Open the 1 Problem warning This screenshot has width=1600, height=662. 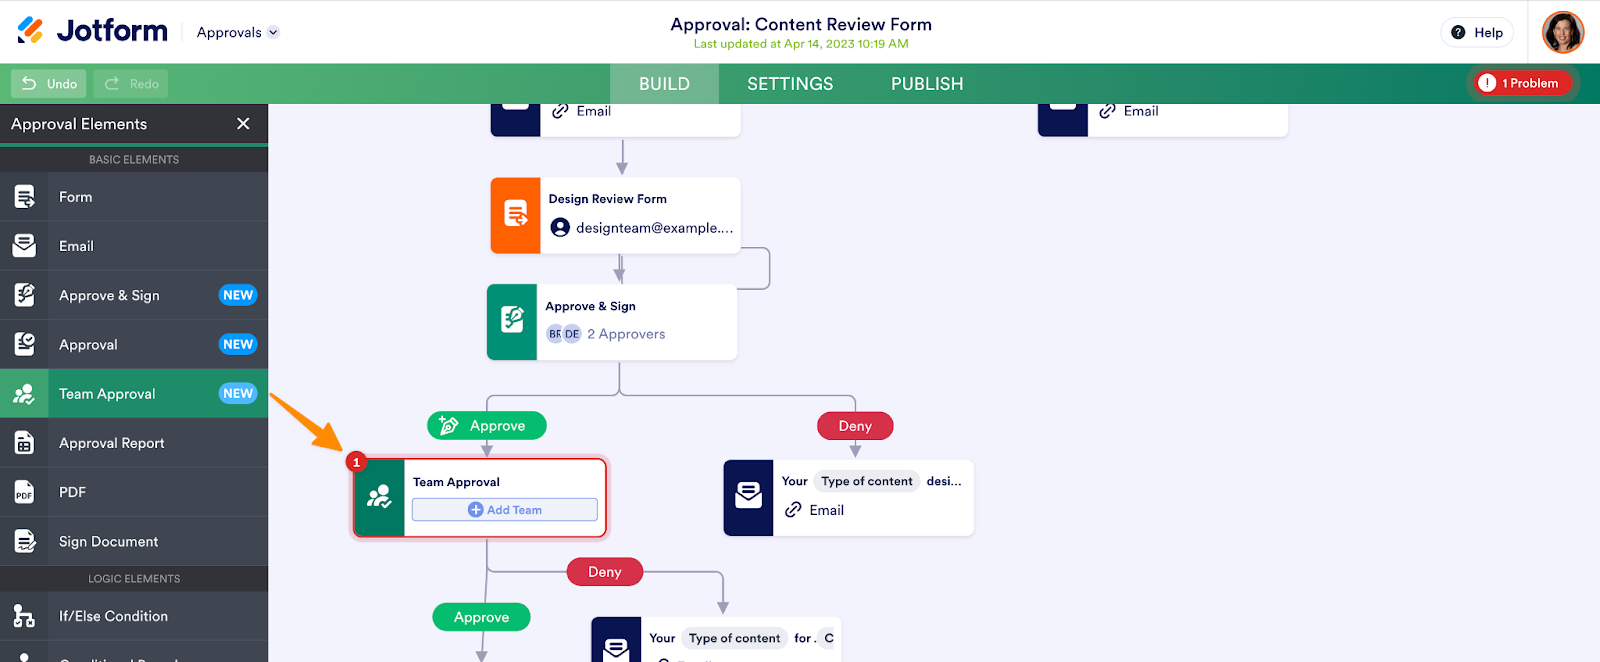click(1520, 83)
